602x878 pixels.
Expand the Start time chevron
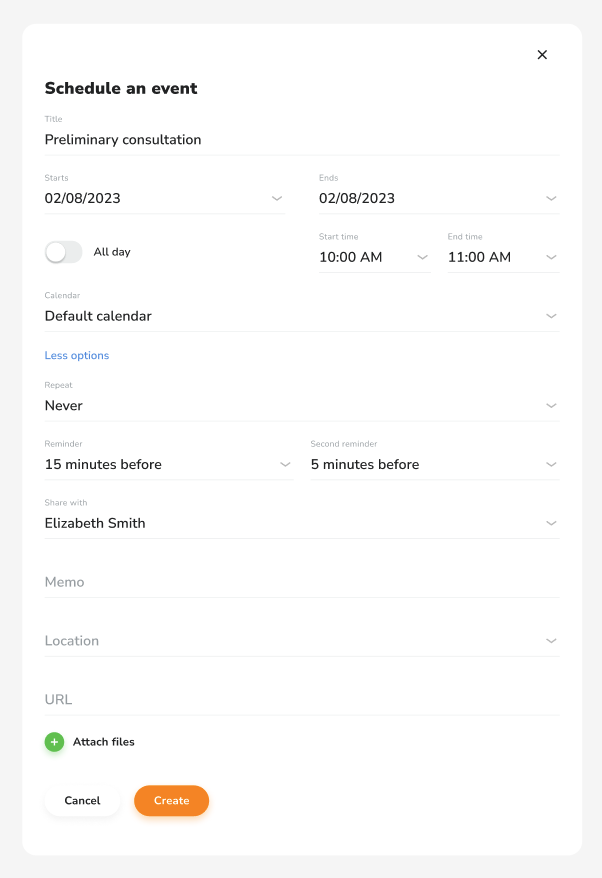[422, 257]
